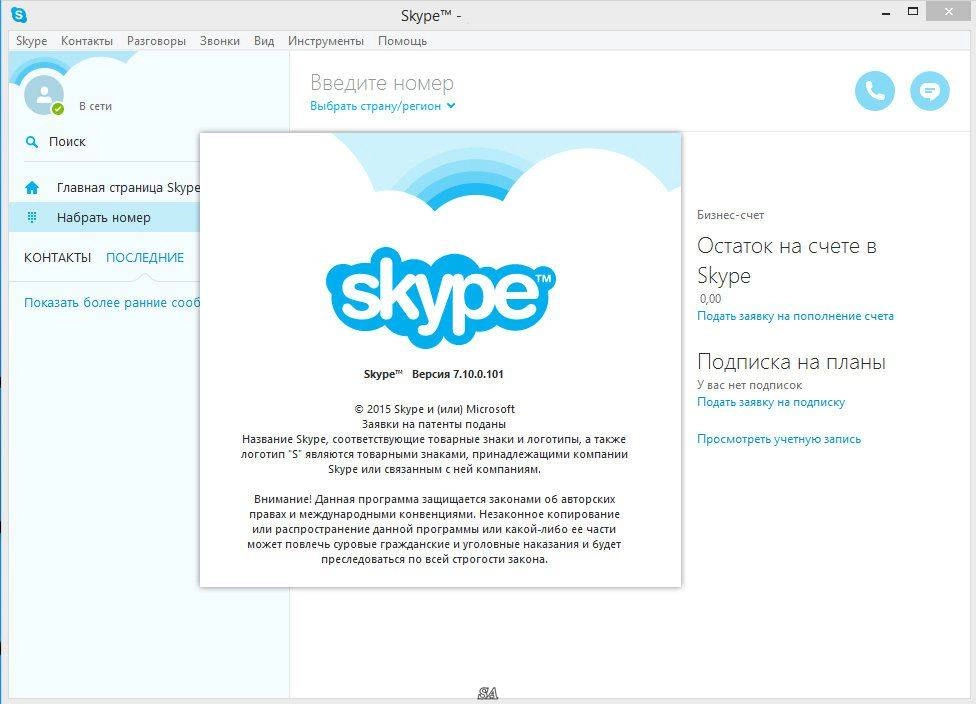976x704 pixels.
Task: Click Показать более ранние сообщения link
Action: pyautogui.click(x=112, y=303)
